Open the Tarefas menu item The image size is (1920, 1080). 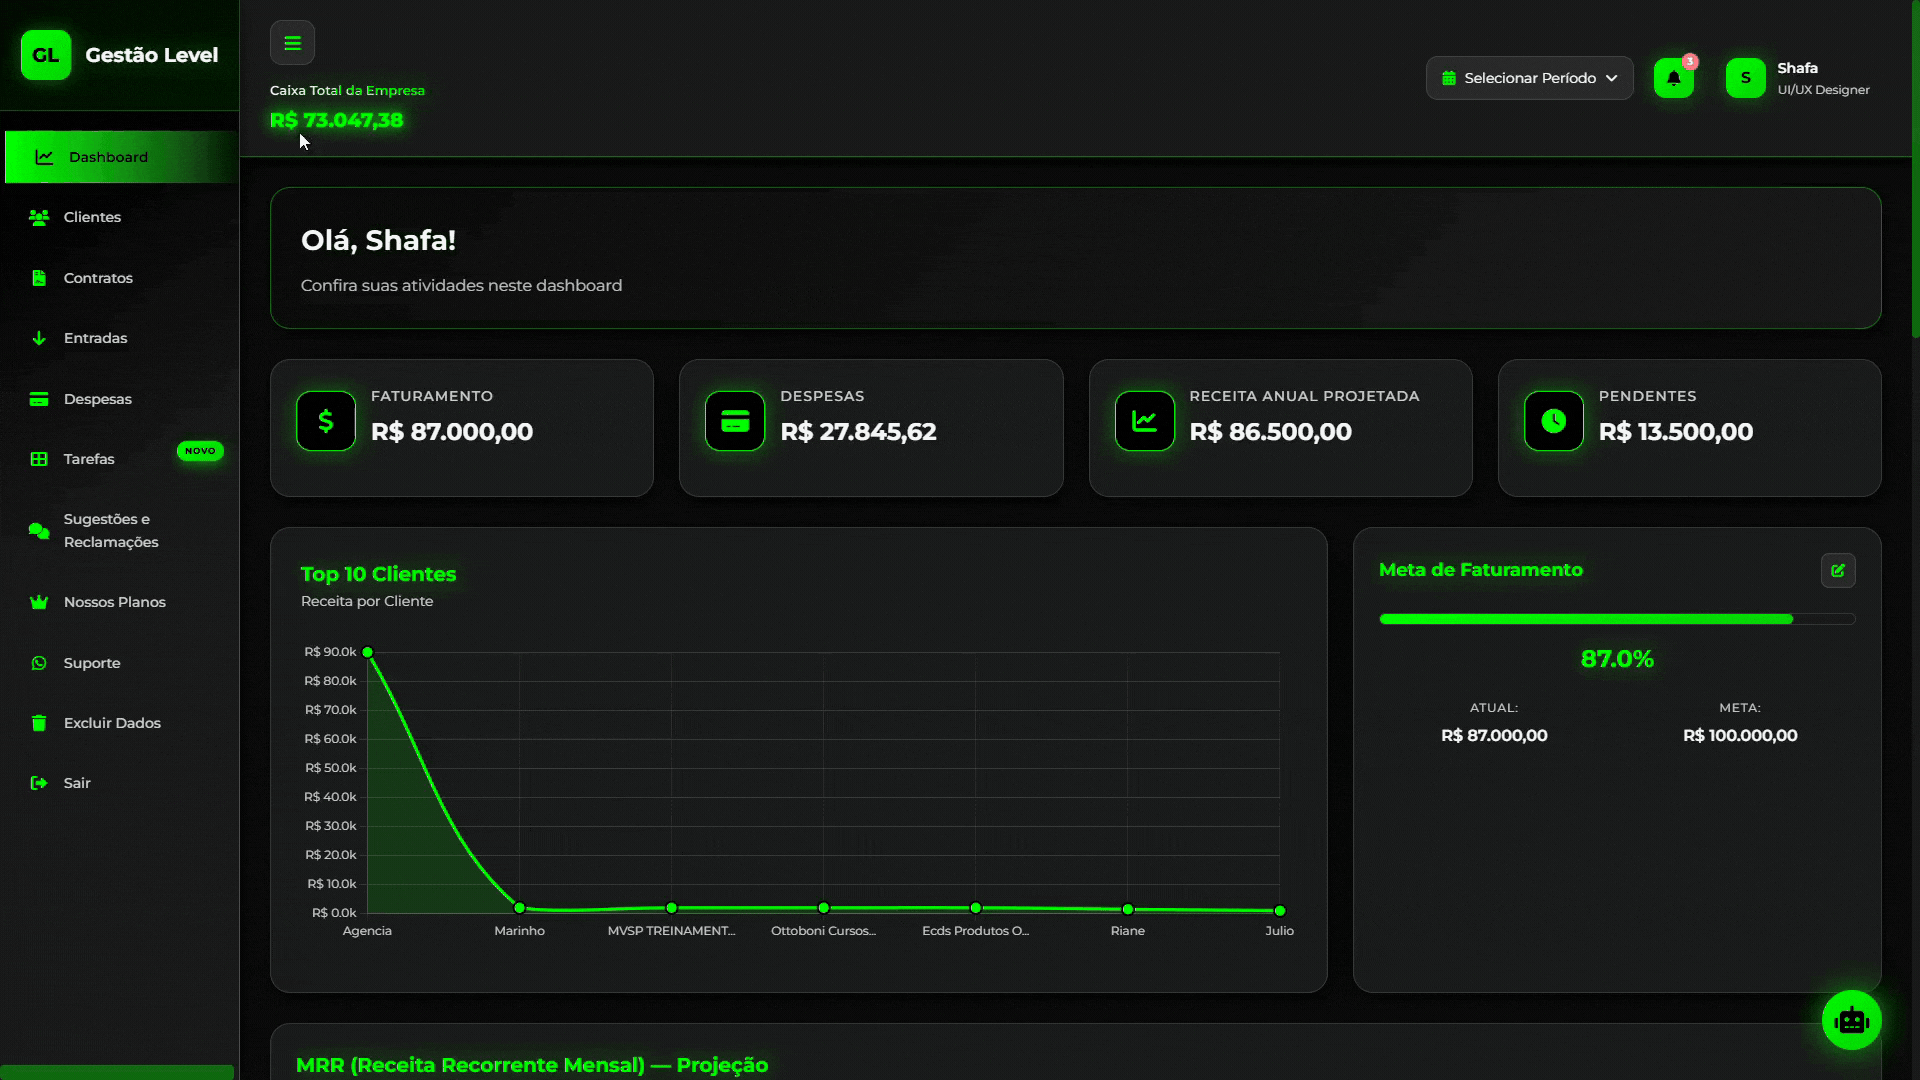[x=90, y=459]
